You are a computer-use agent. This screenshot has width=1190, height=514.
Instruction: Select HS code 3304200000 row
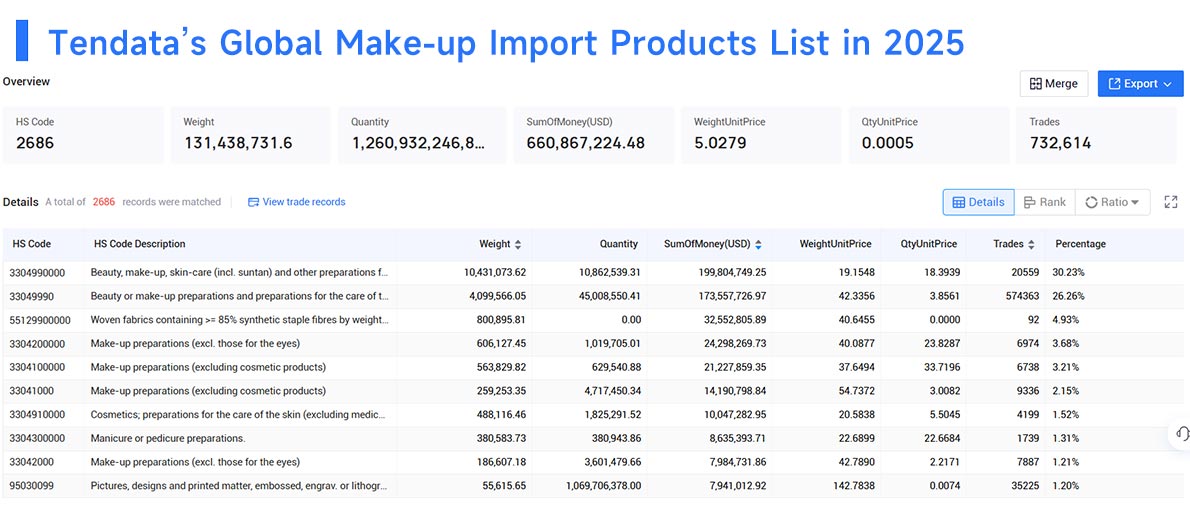[x=593, y=343]
